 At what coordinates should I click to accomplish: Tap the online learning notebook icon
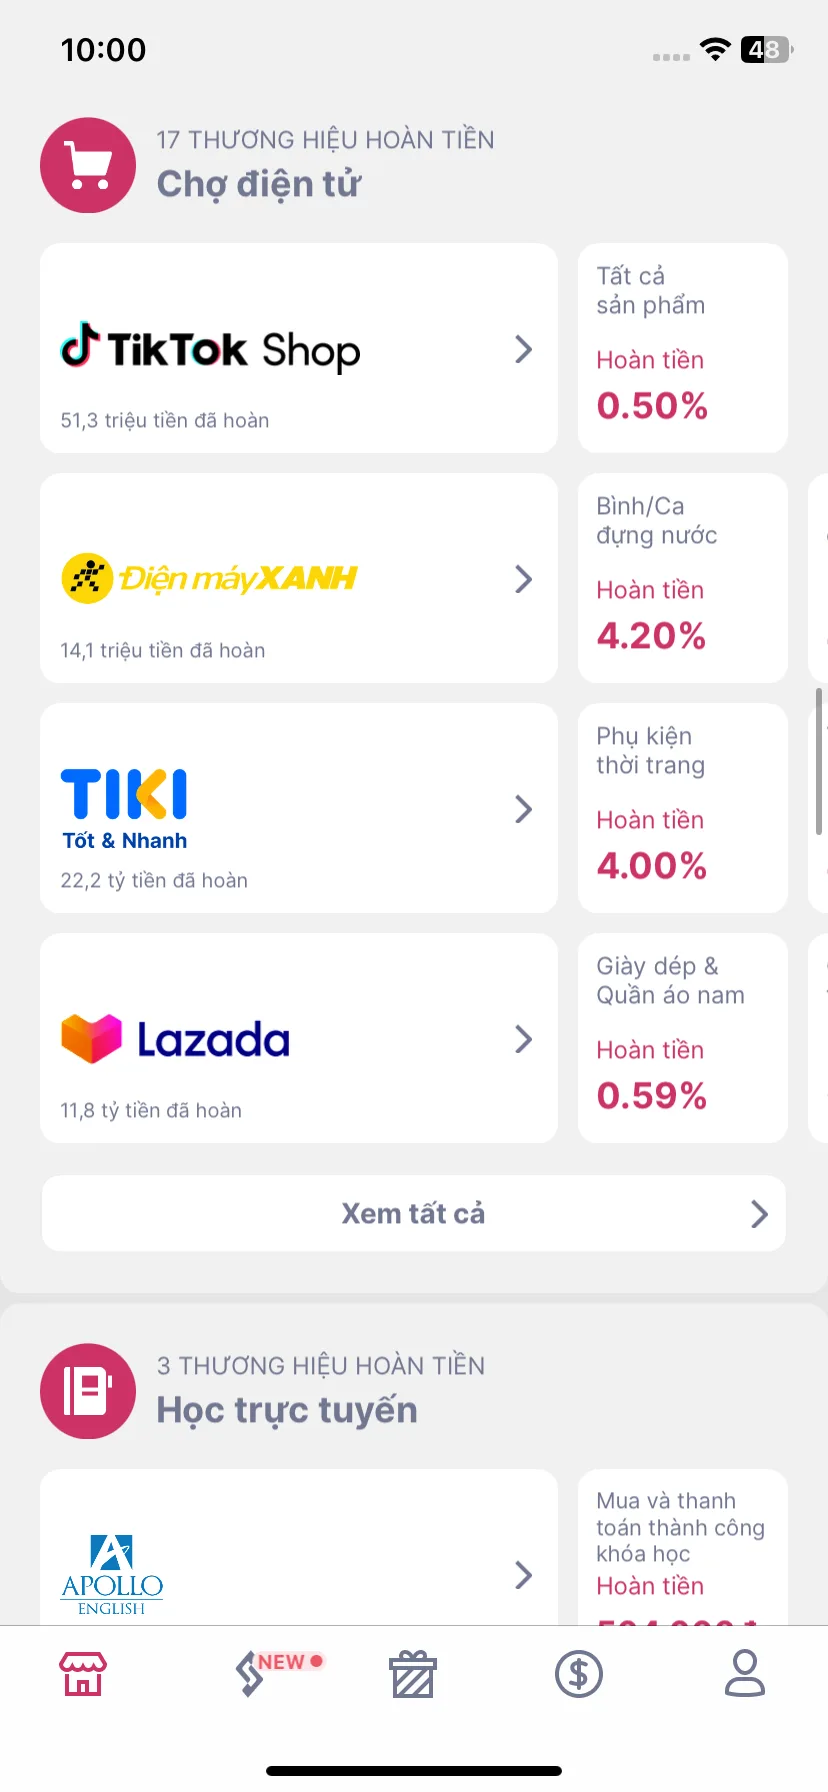click(x=88, y=1391)
